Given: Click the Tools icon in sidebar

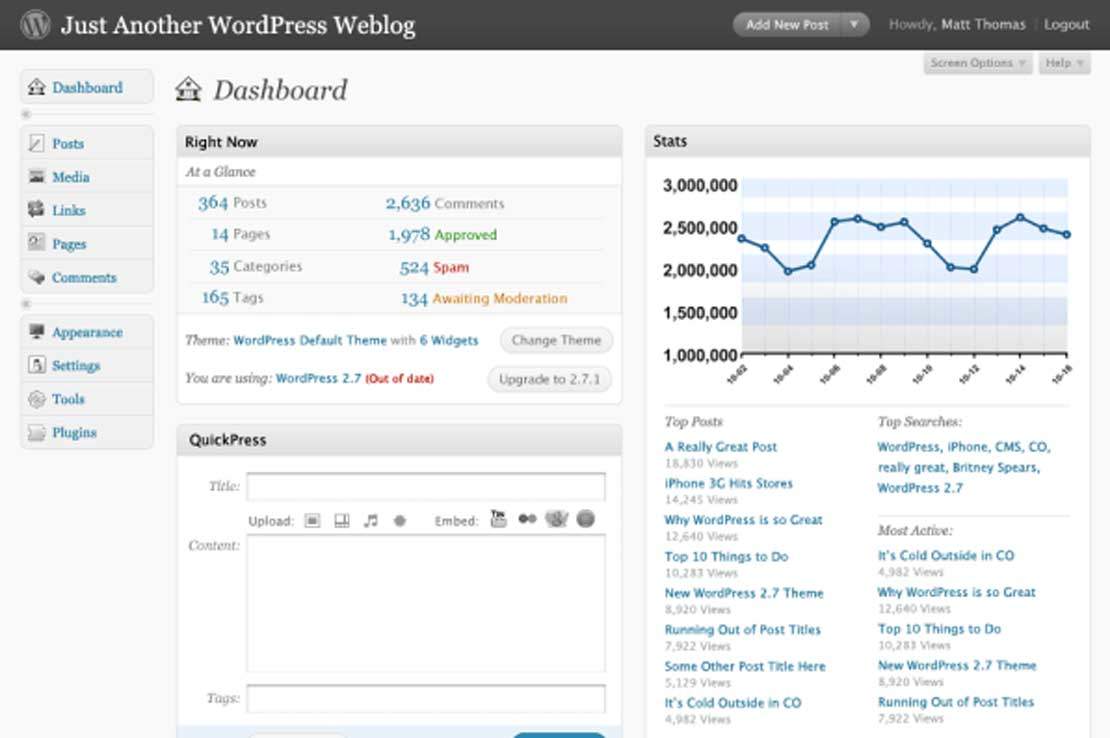Looking at the screenshot, I should tap(36, 398).
